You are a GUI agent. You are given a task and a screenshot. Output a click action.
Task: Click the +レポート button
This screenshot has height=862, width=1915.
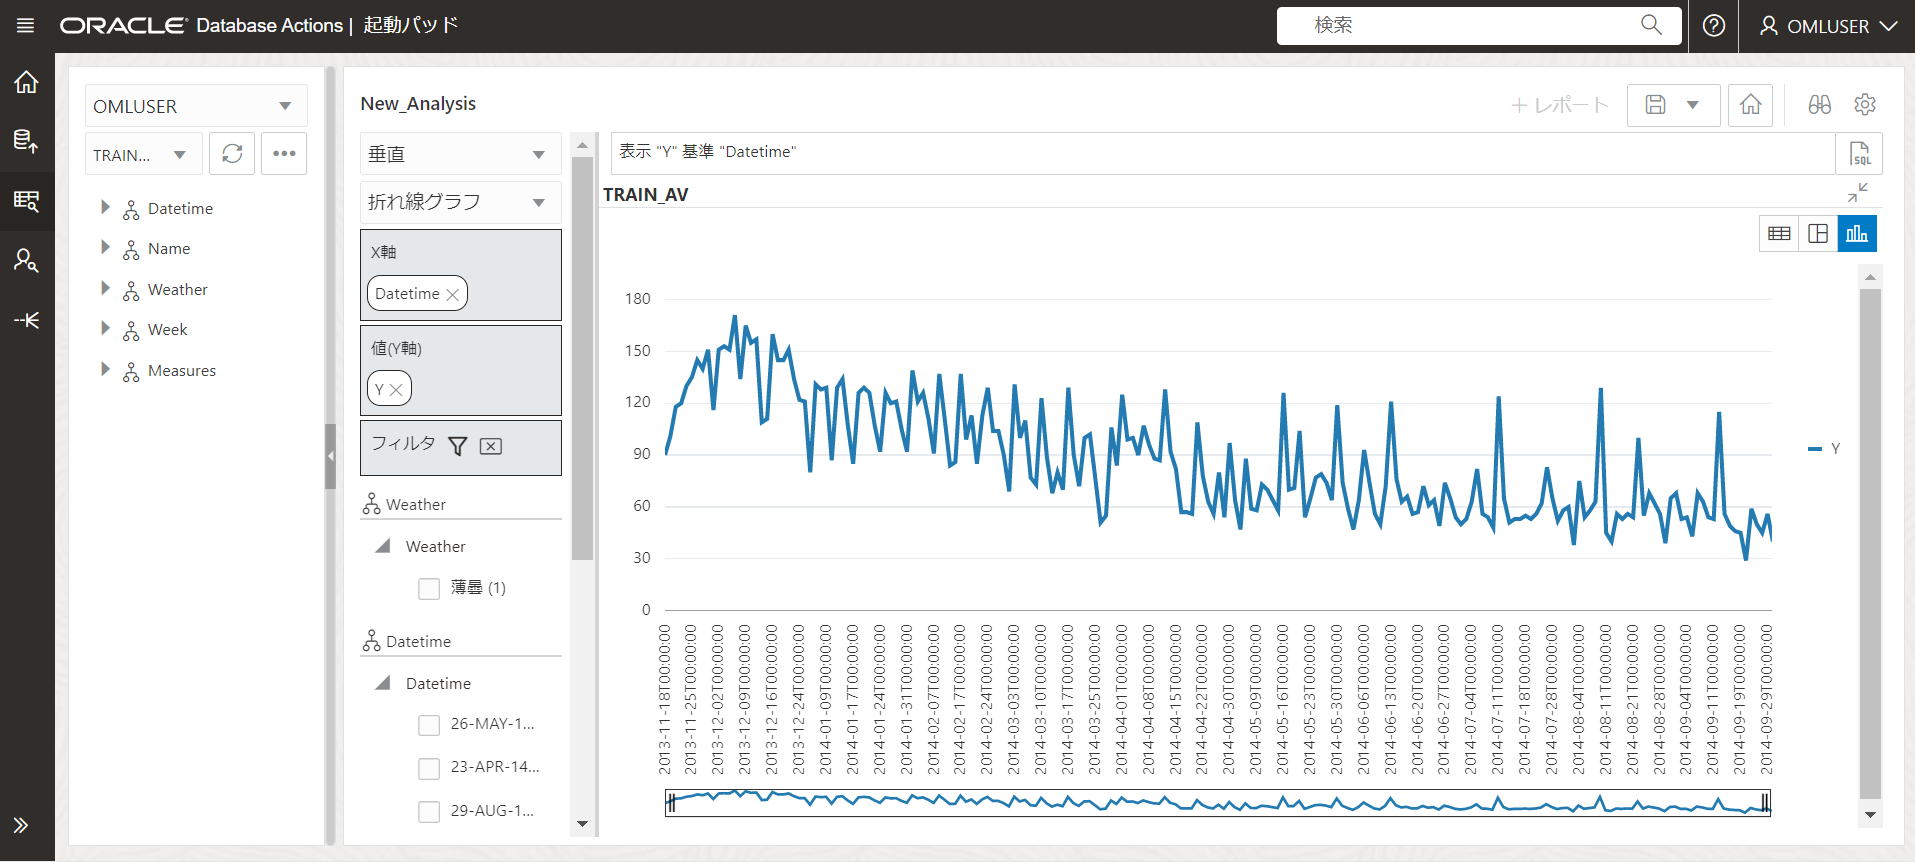[1559, 105]
